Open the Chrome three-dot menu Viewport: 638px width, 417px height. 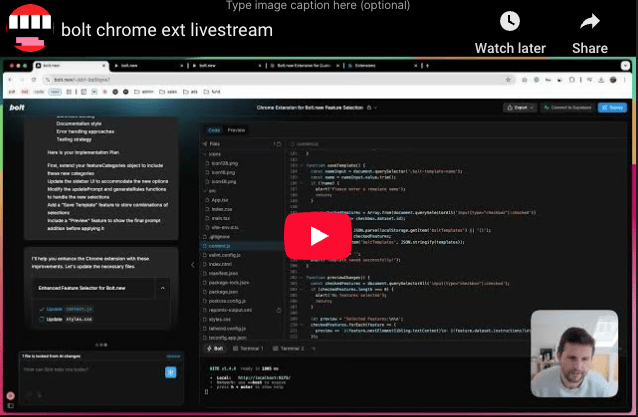coord(625,80)
